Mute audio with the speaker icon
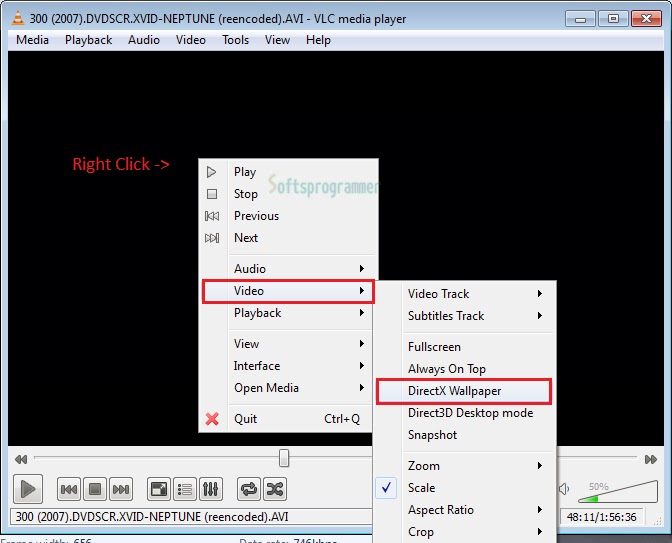 564,489
